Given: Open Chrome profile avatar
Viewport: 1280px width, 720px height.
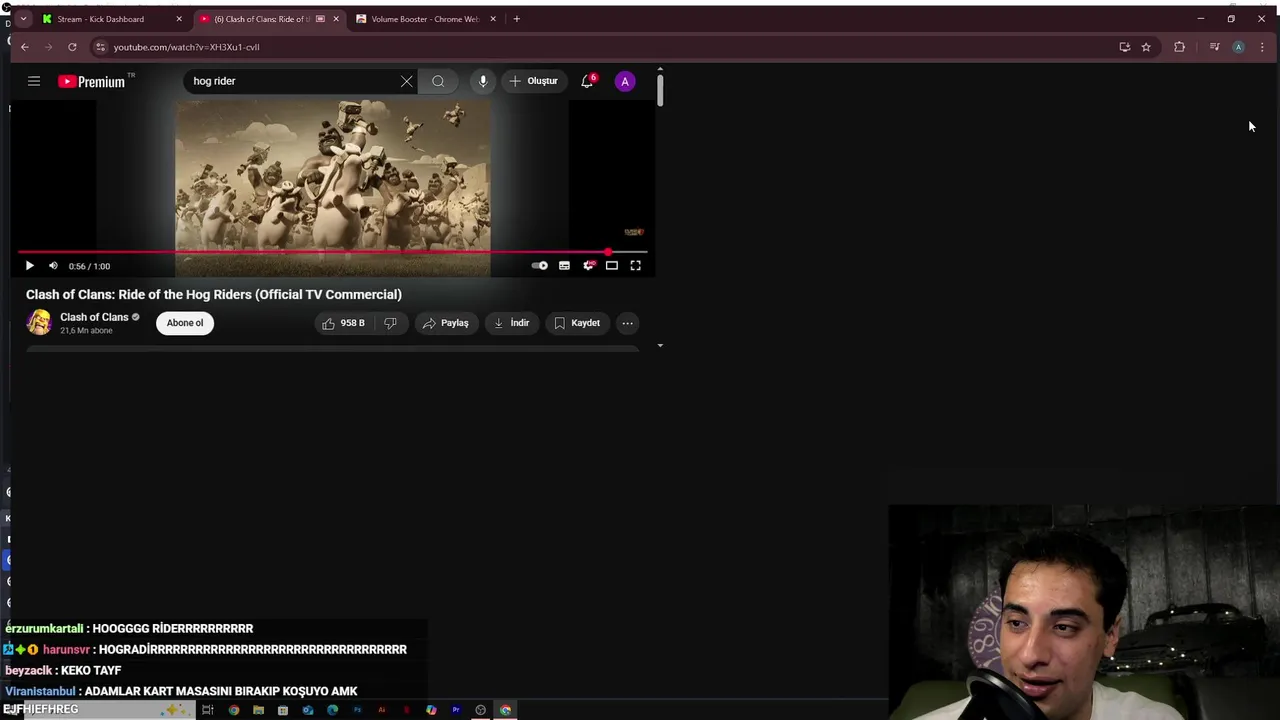Looking at the screenshot, I should [1238, 47].
